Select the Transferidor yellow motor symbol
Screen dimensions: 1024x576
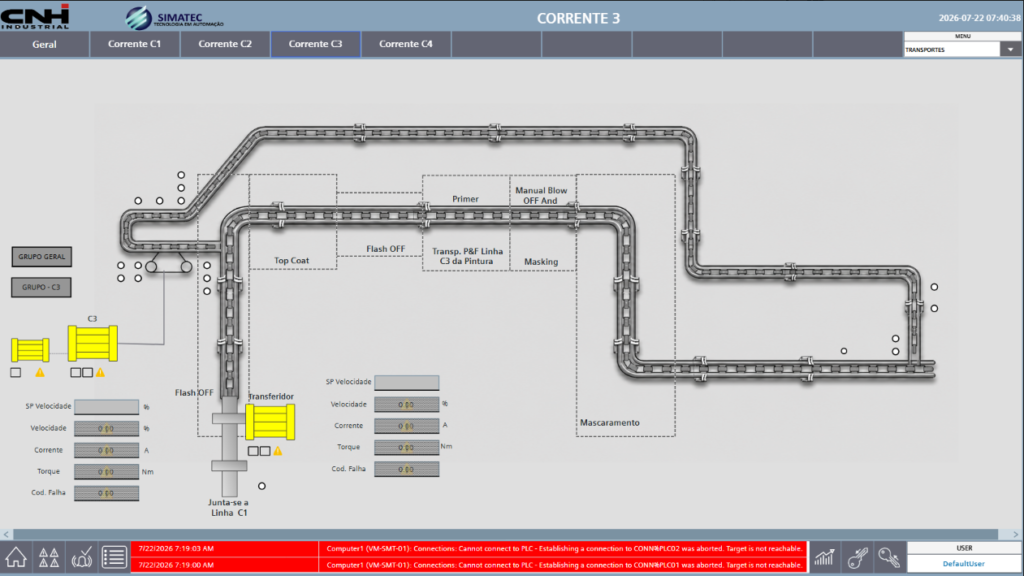coord(270,421)
